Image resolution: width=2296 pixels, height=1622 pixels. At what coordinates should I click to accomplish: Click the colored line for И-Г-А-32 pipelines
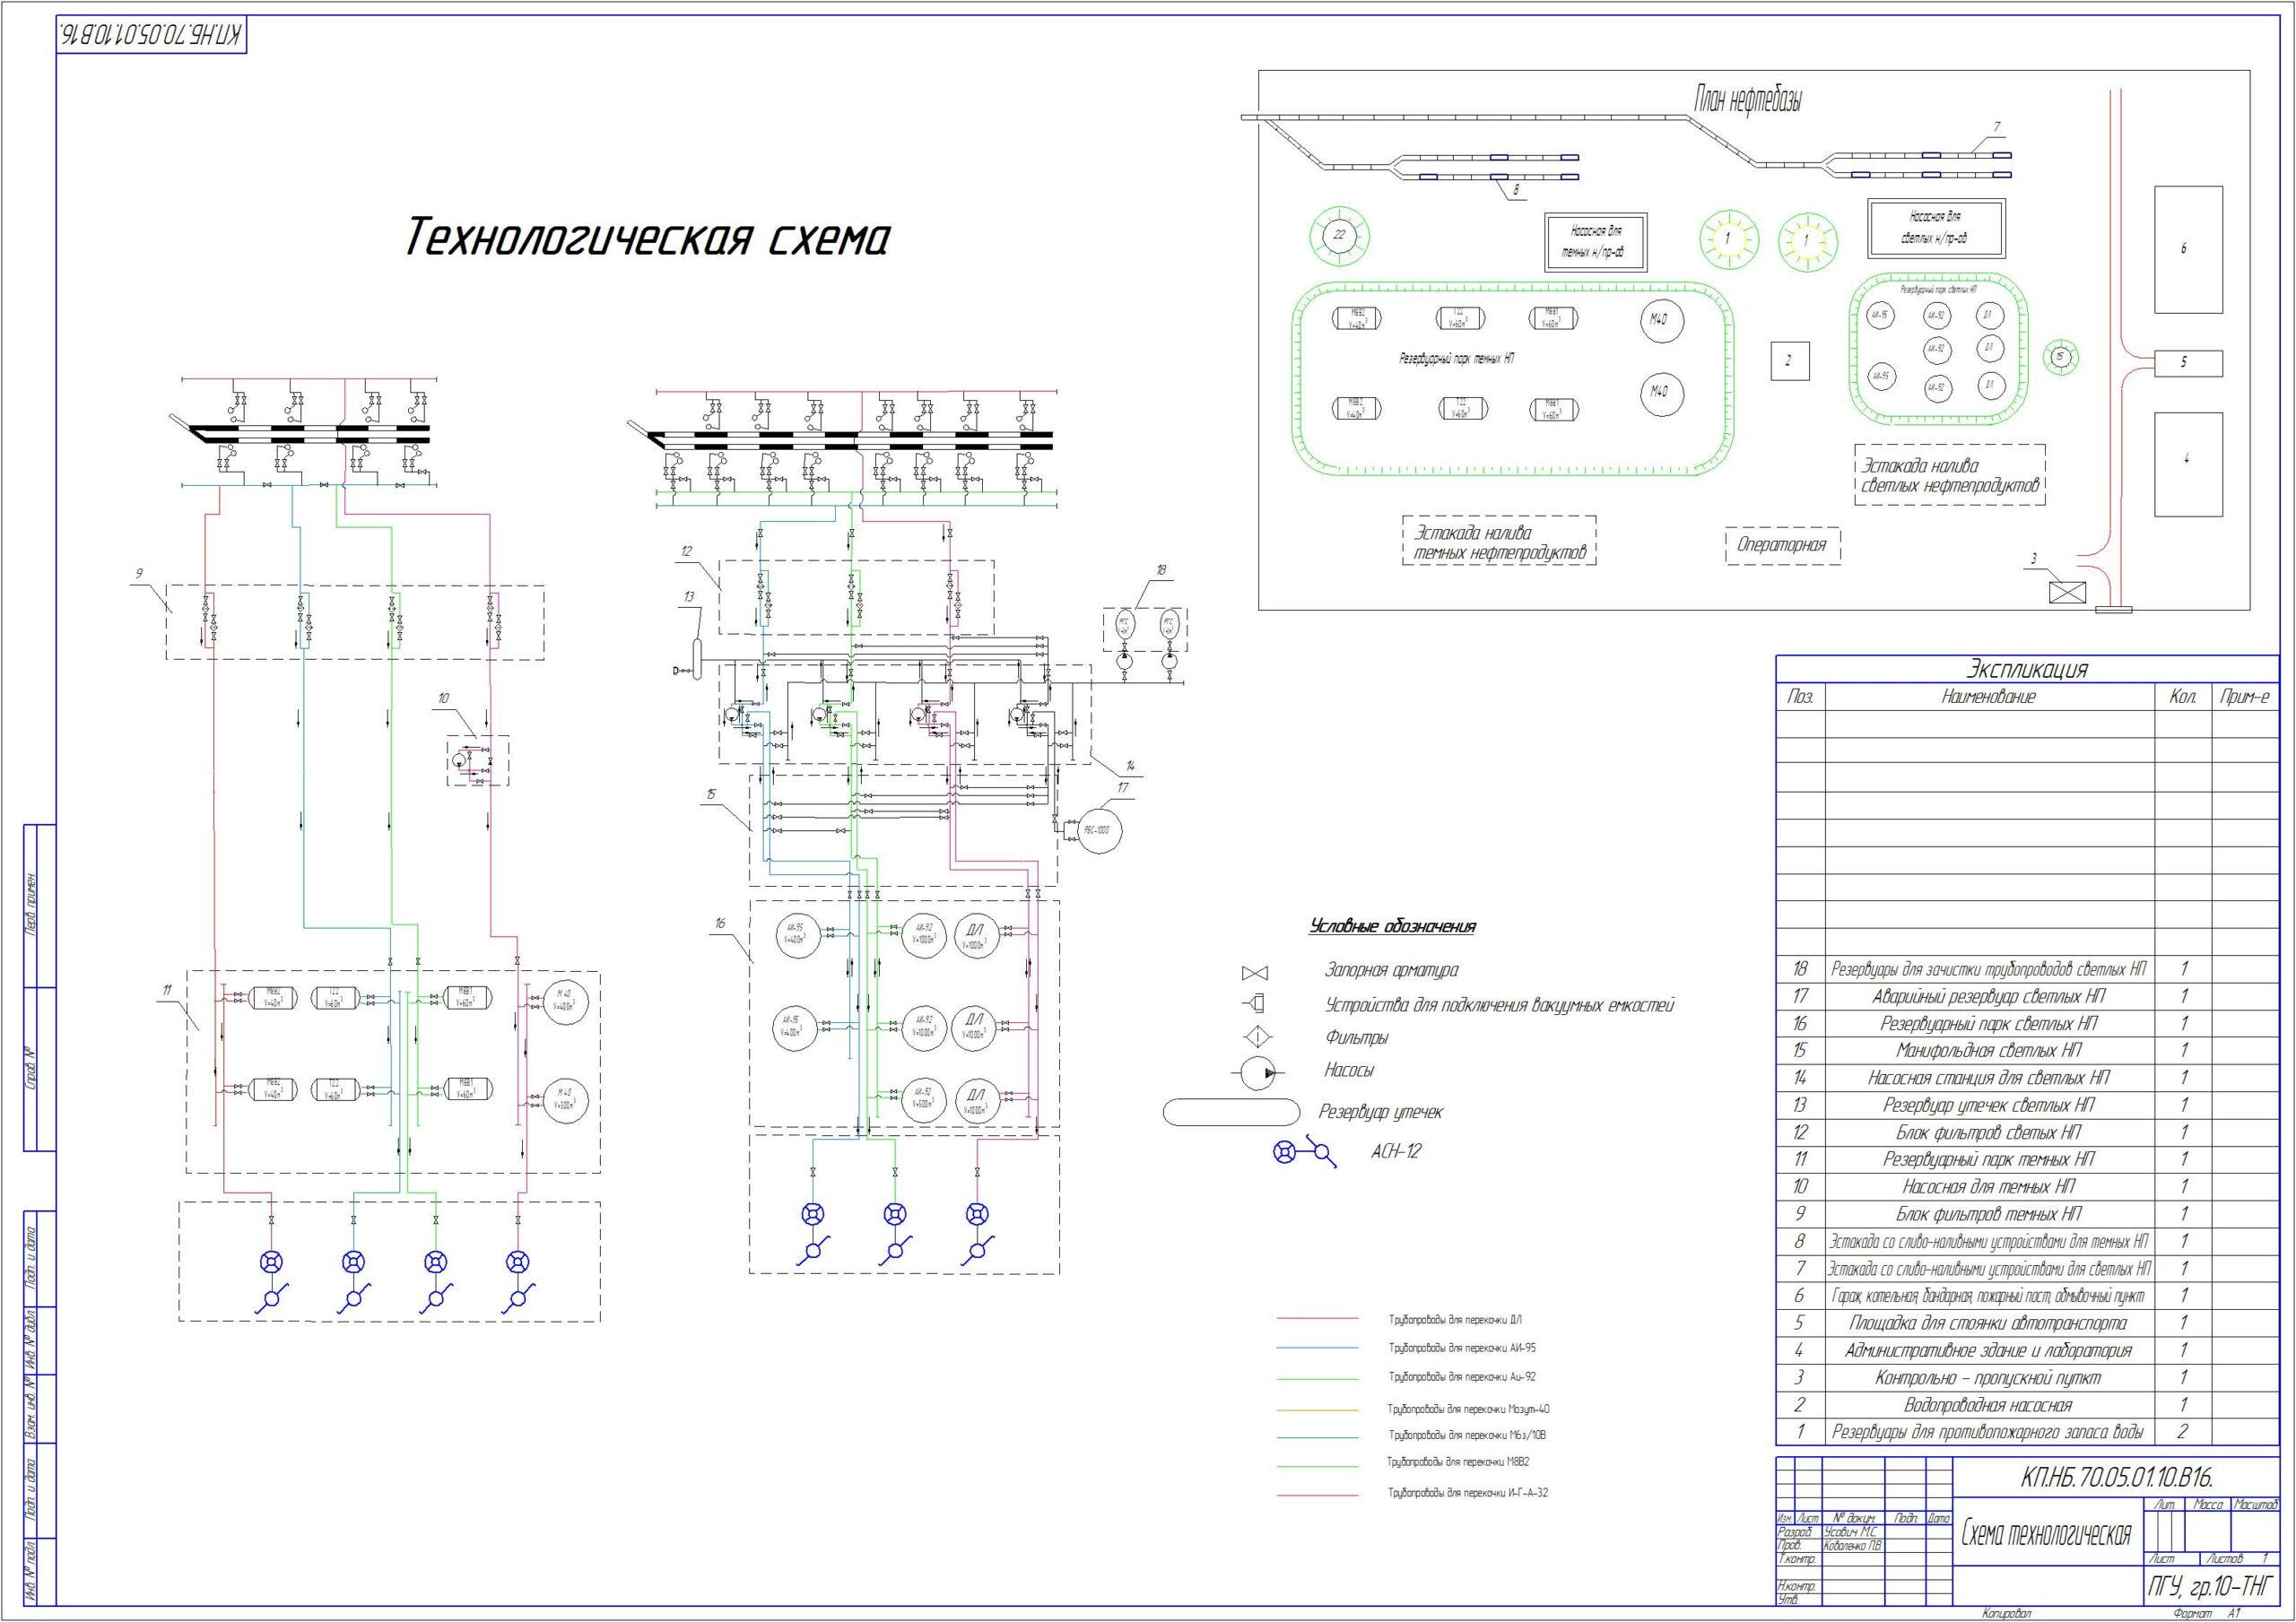(1317, 1495)
